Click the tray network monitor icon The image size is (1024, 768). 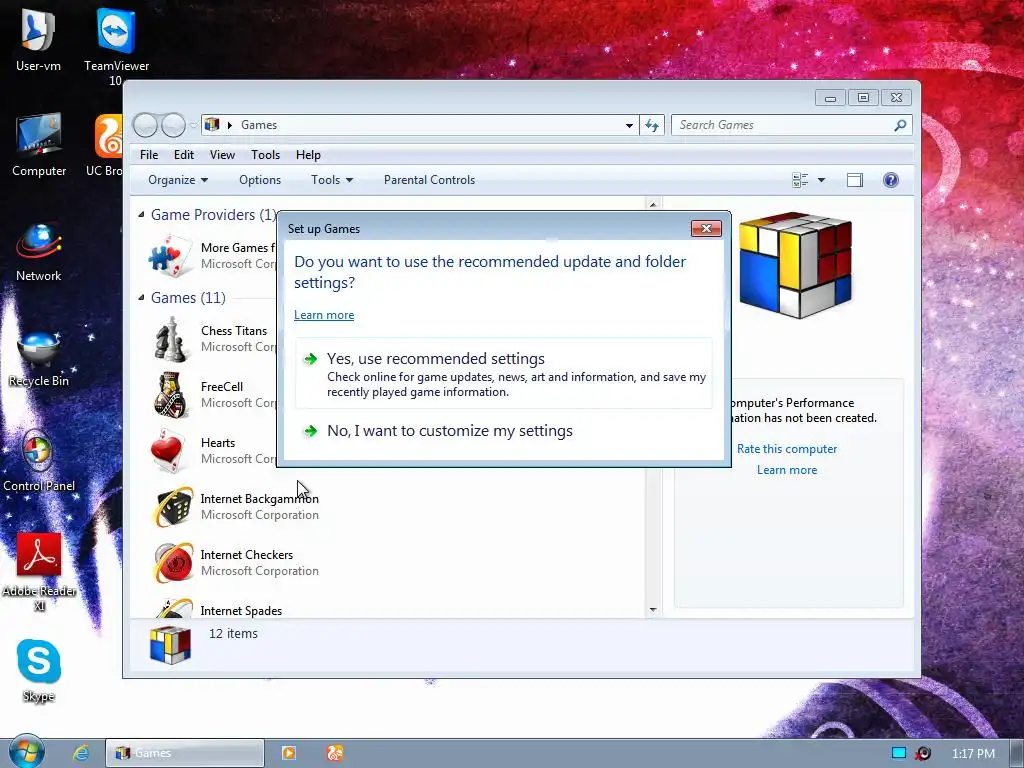tap(899, 753)
